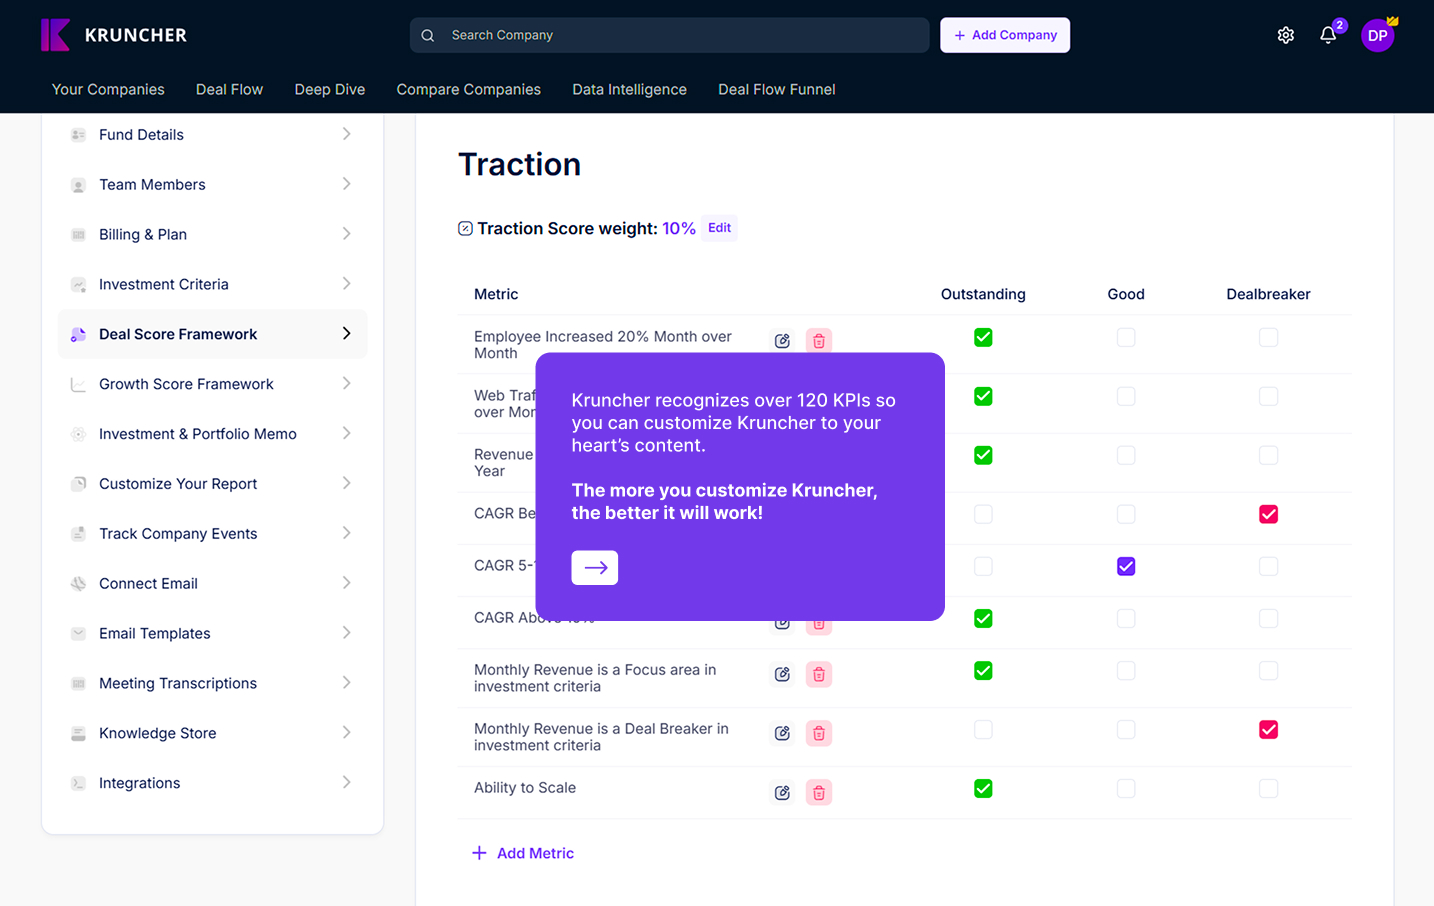Delete Monthly Revenue Deal Breaker metric
This screenshot has width=1434, height=906.
pyautogui.click(x=818, y=734)
